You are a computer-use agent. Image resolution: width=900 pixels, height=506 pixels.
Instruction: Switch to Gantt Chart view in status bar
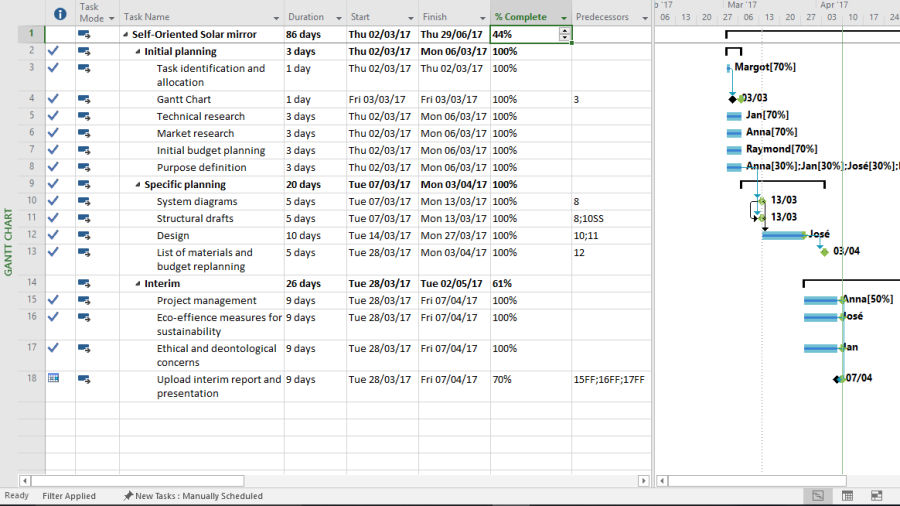point(818,496)
